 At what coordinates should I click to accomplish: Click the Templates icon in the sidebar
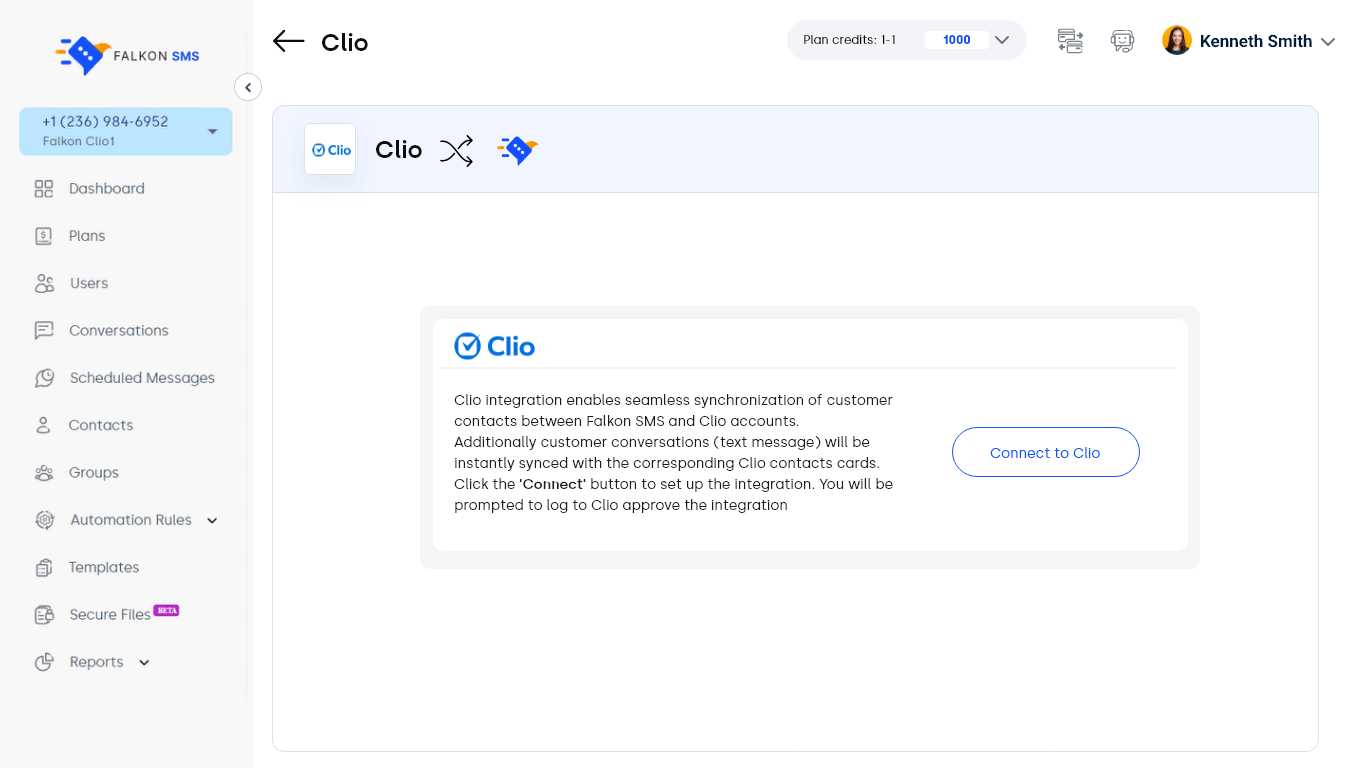[44, 568]
